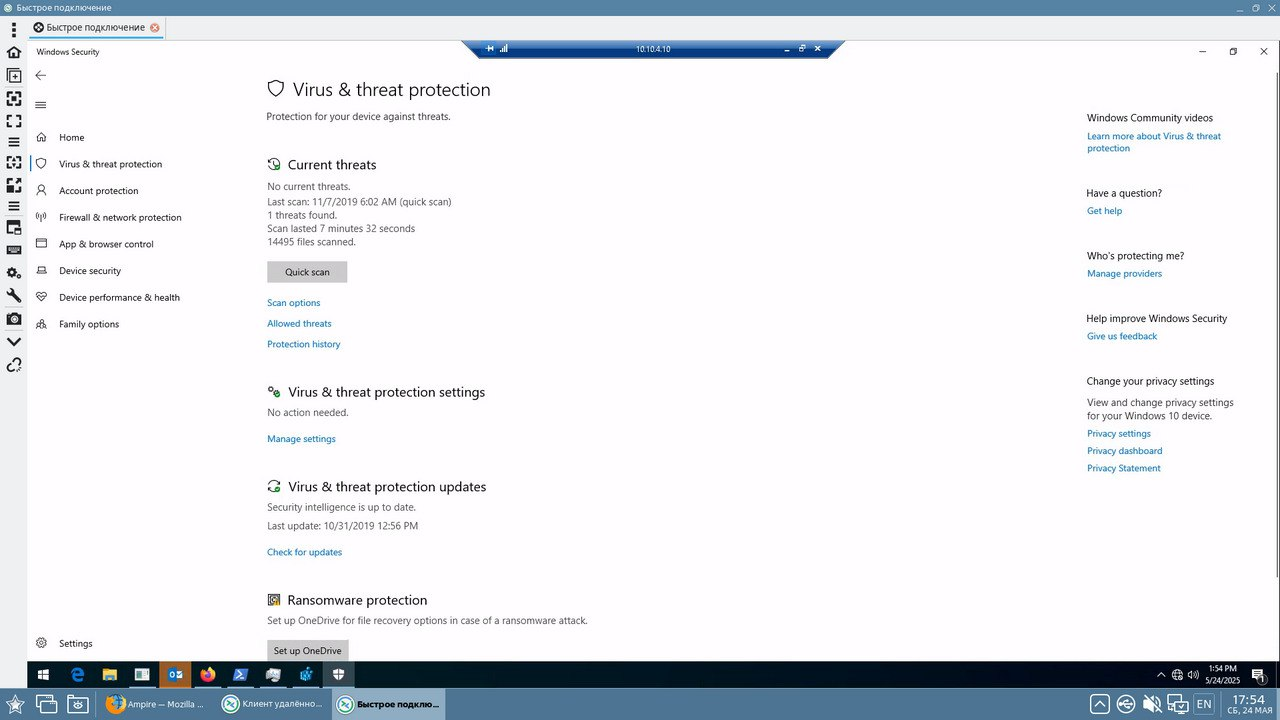The width and height of the screenshot is (1280, 720).
Task: Open Privacy dashboard link
Action: click(x=1125, y=451)
